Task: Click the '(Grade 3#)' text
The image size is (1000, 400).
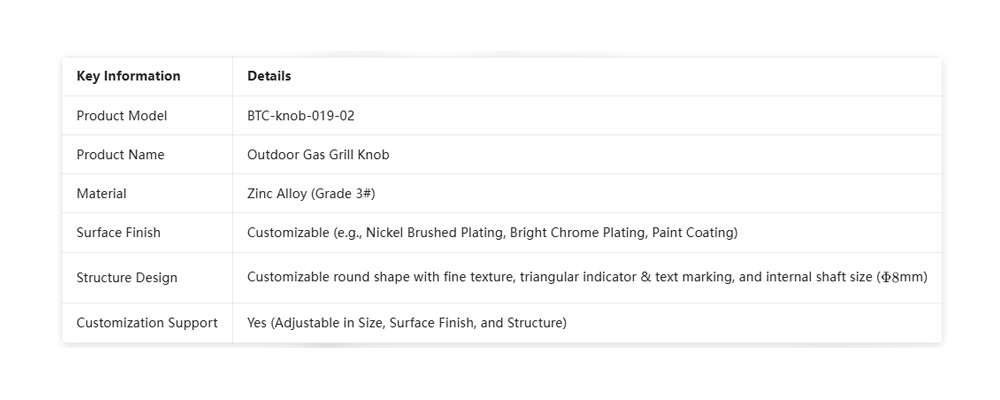Action: coord(345,194)
